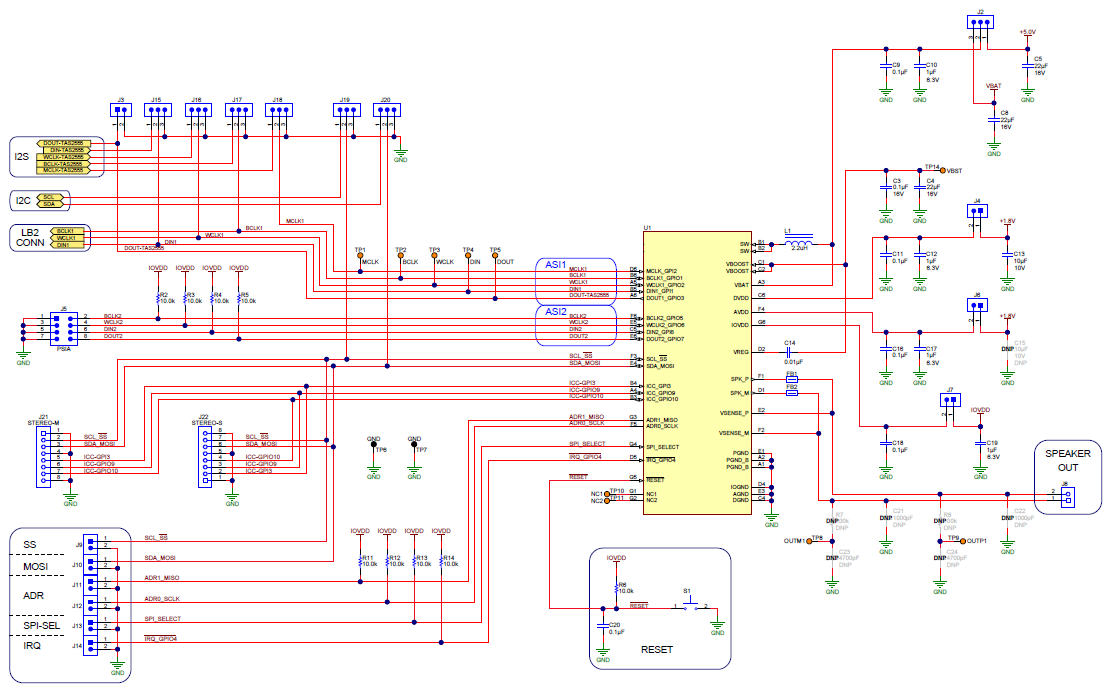Click the VBAT power flag symbol

[x=994, y=89]
